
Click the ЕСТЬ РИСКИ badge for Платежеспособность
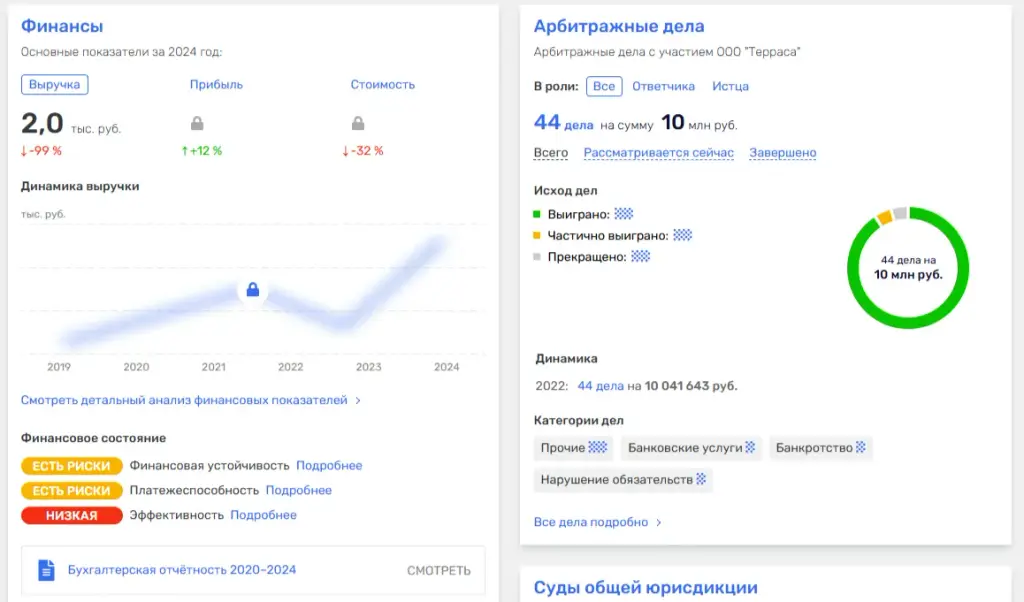tap(72, 490)
